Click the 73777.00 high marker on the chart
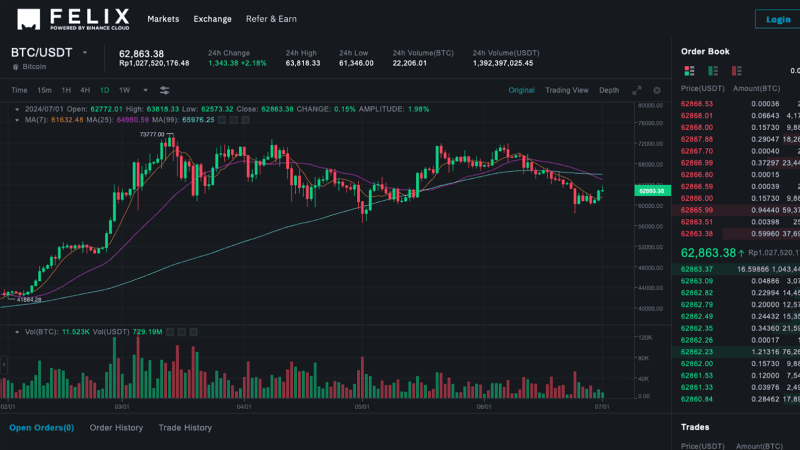Screen dimensions: 800x450 (152, 135)
